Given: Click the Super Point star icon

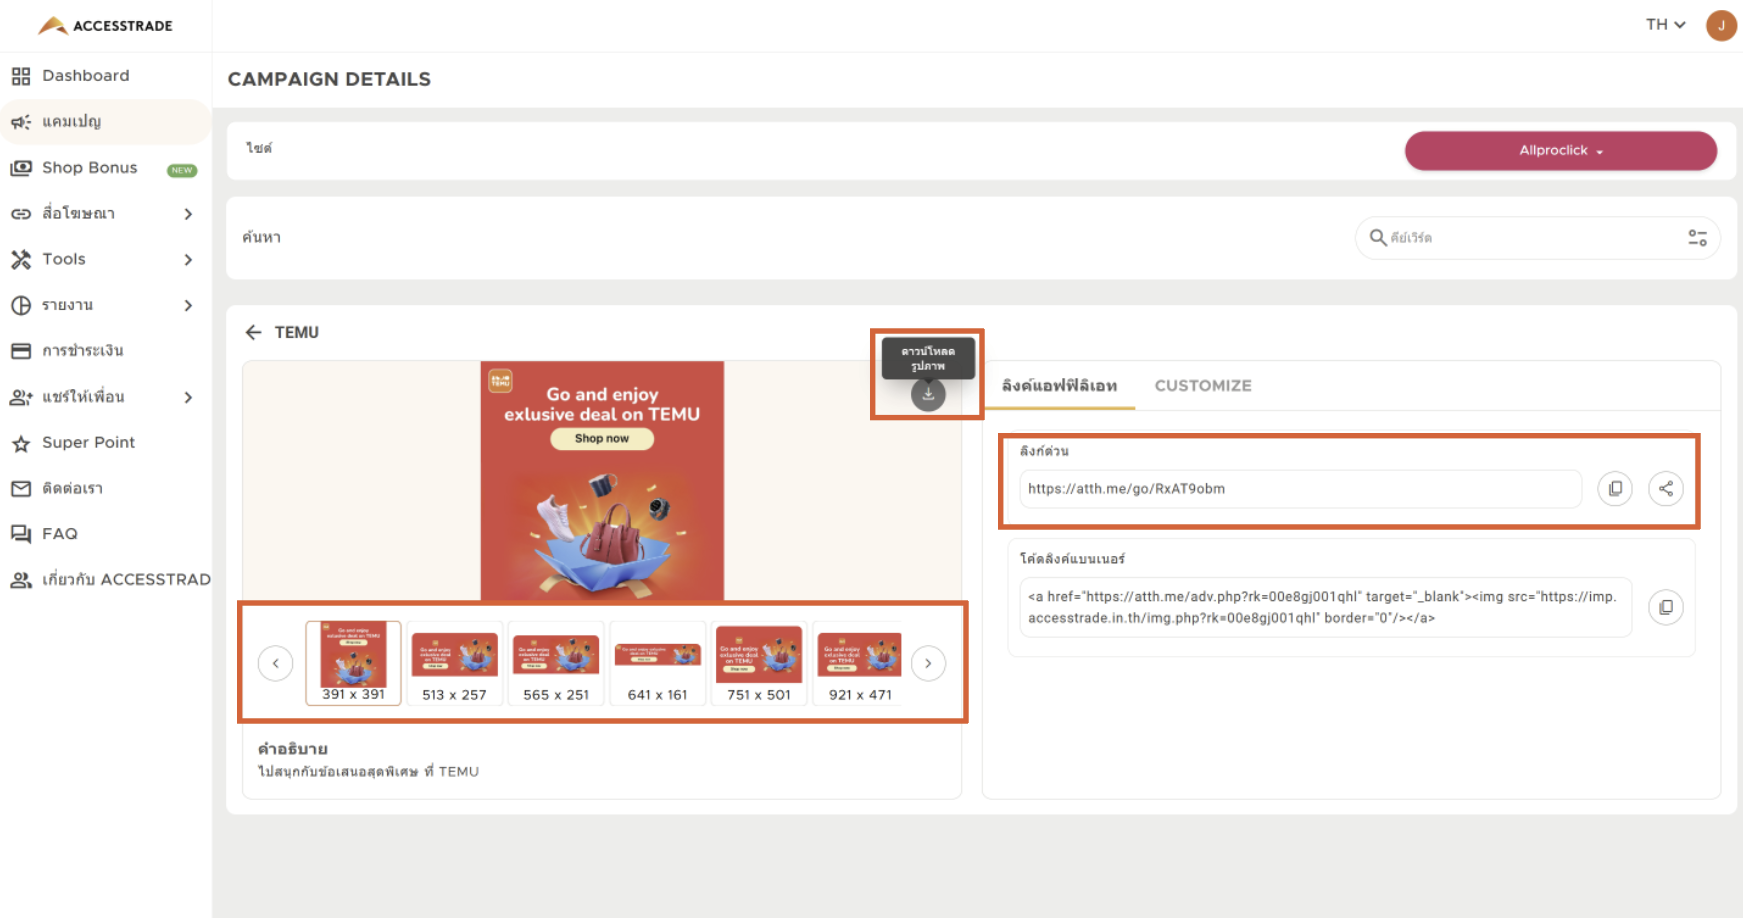Looking at the screenshot, I should 21,443.
